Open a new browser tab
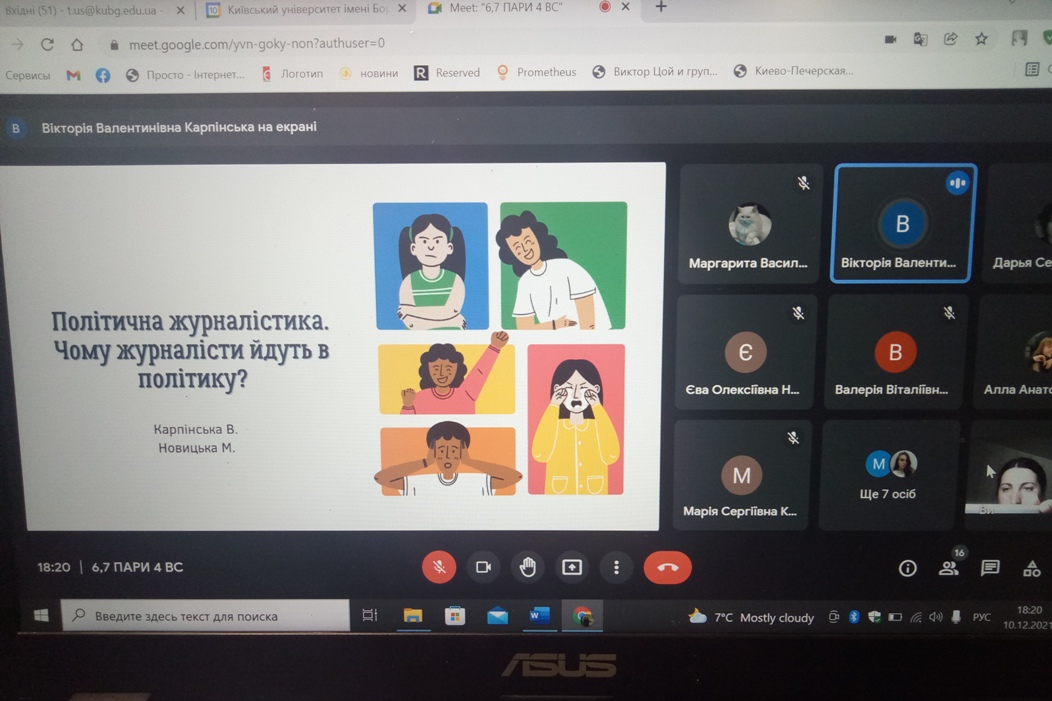Screen dimensions: 1052x701 pos(661,7)
